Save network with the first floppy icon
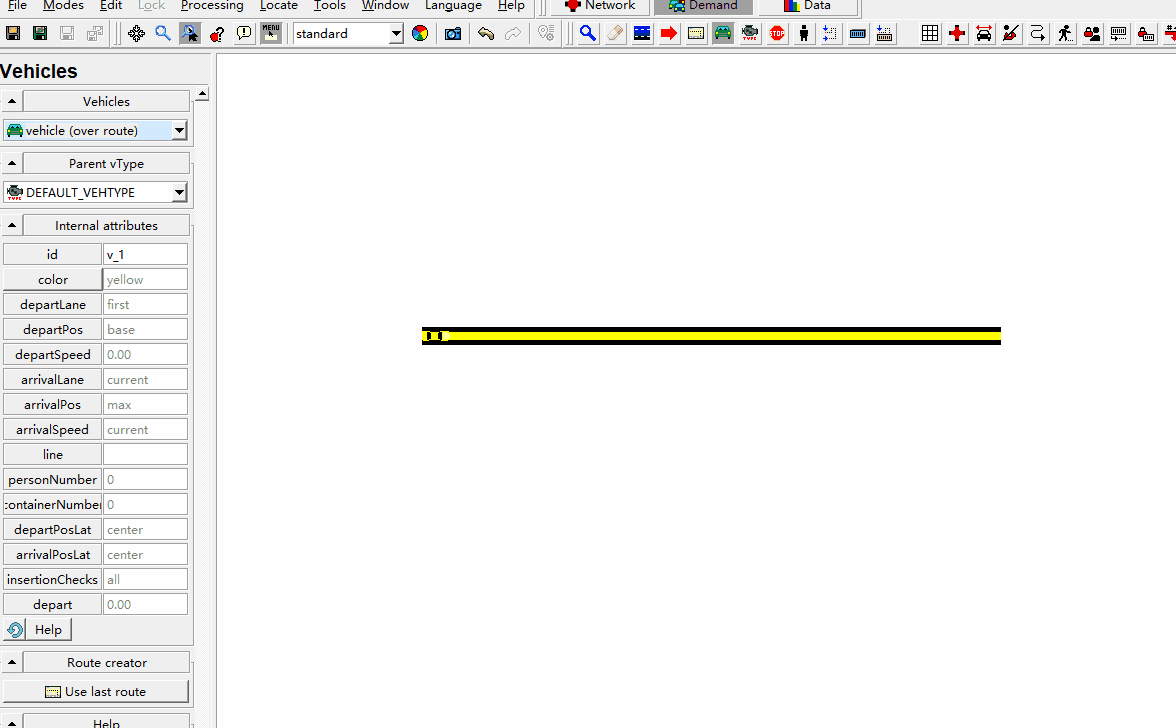 click(13, 34)
